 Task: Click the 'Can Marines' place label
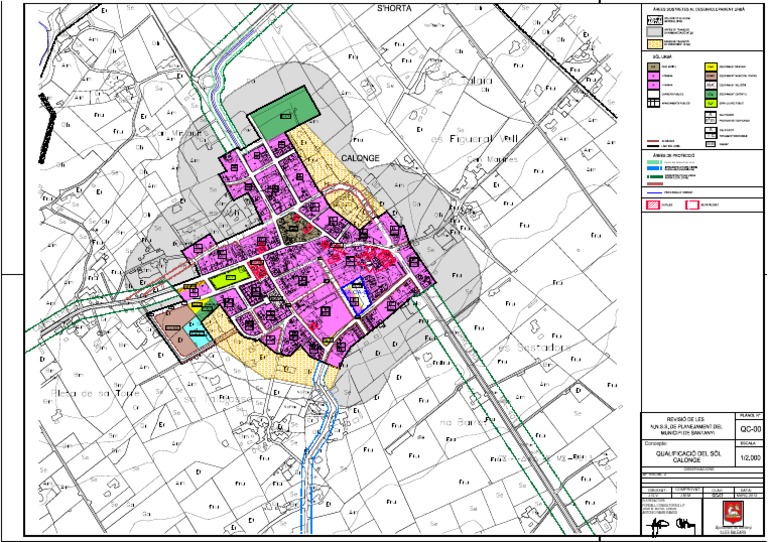coord(492,159)
